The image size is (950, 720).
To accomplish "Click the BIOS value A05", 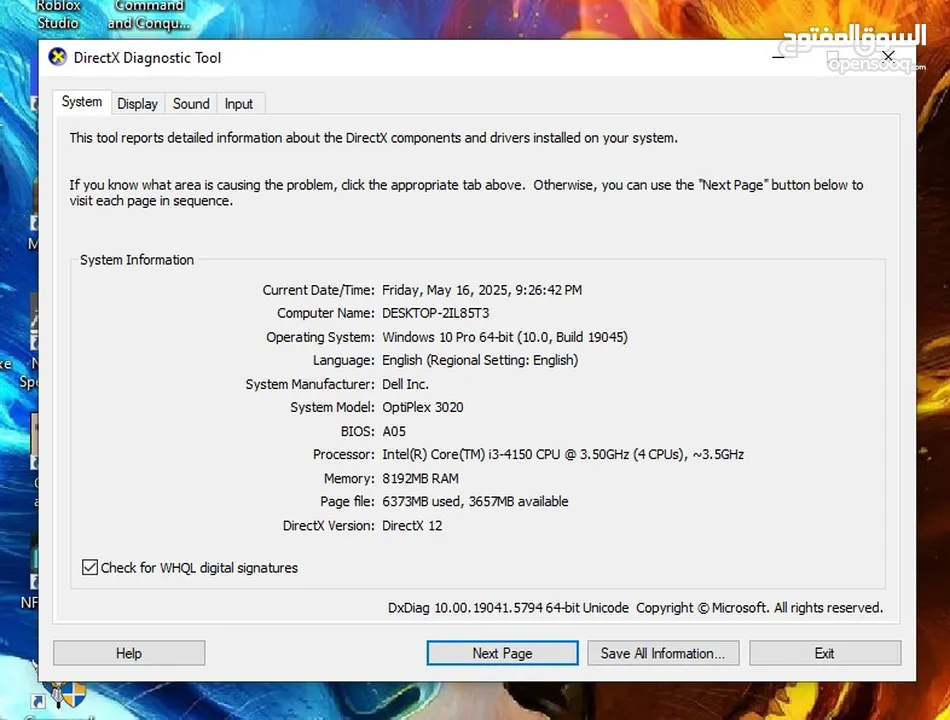I will pos(394,432).
